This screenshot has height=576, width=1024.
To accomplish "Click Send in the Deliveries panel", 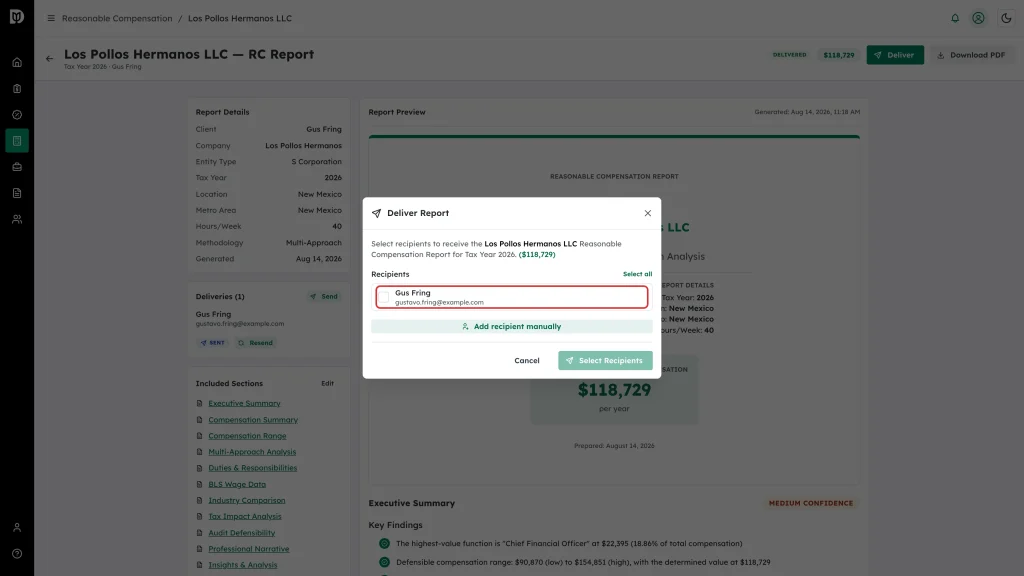I will click(x=324, y=296).
